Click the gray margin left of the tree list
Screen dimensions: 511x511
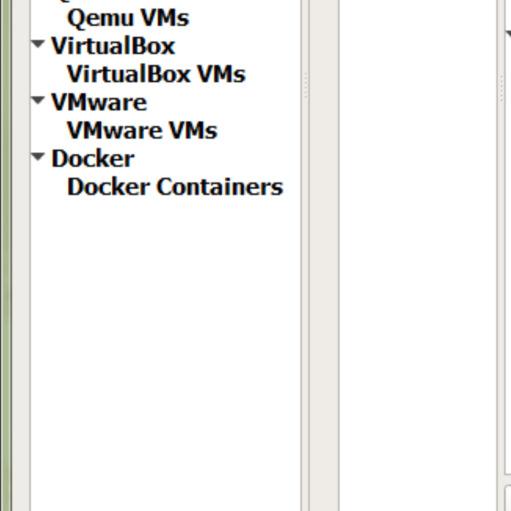pyautogui.click(x=21, y=255)
